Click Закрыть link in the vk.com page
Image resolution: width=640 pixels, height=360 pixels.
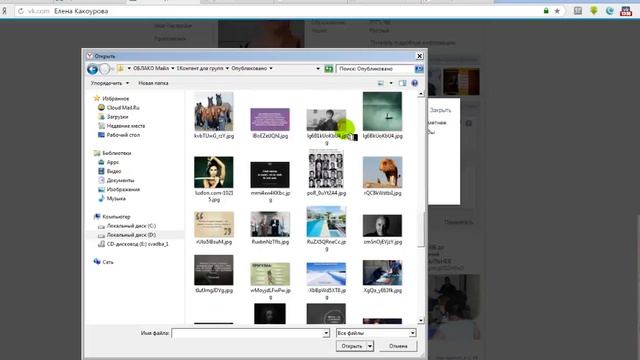coord(440,110)
